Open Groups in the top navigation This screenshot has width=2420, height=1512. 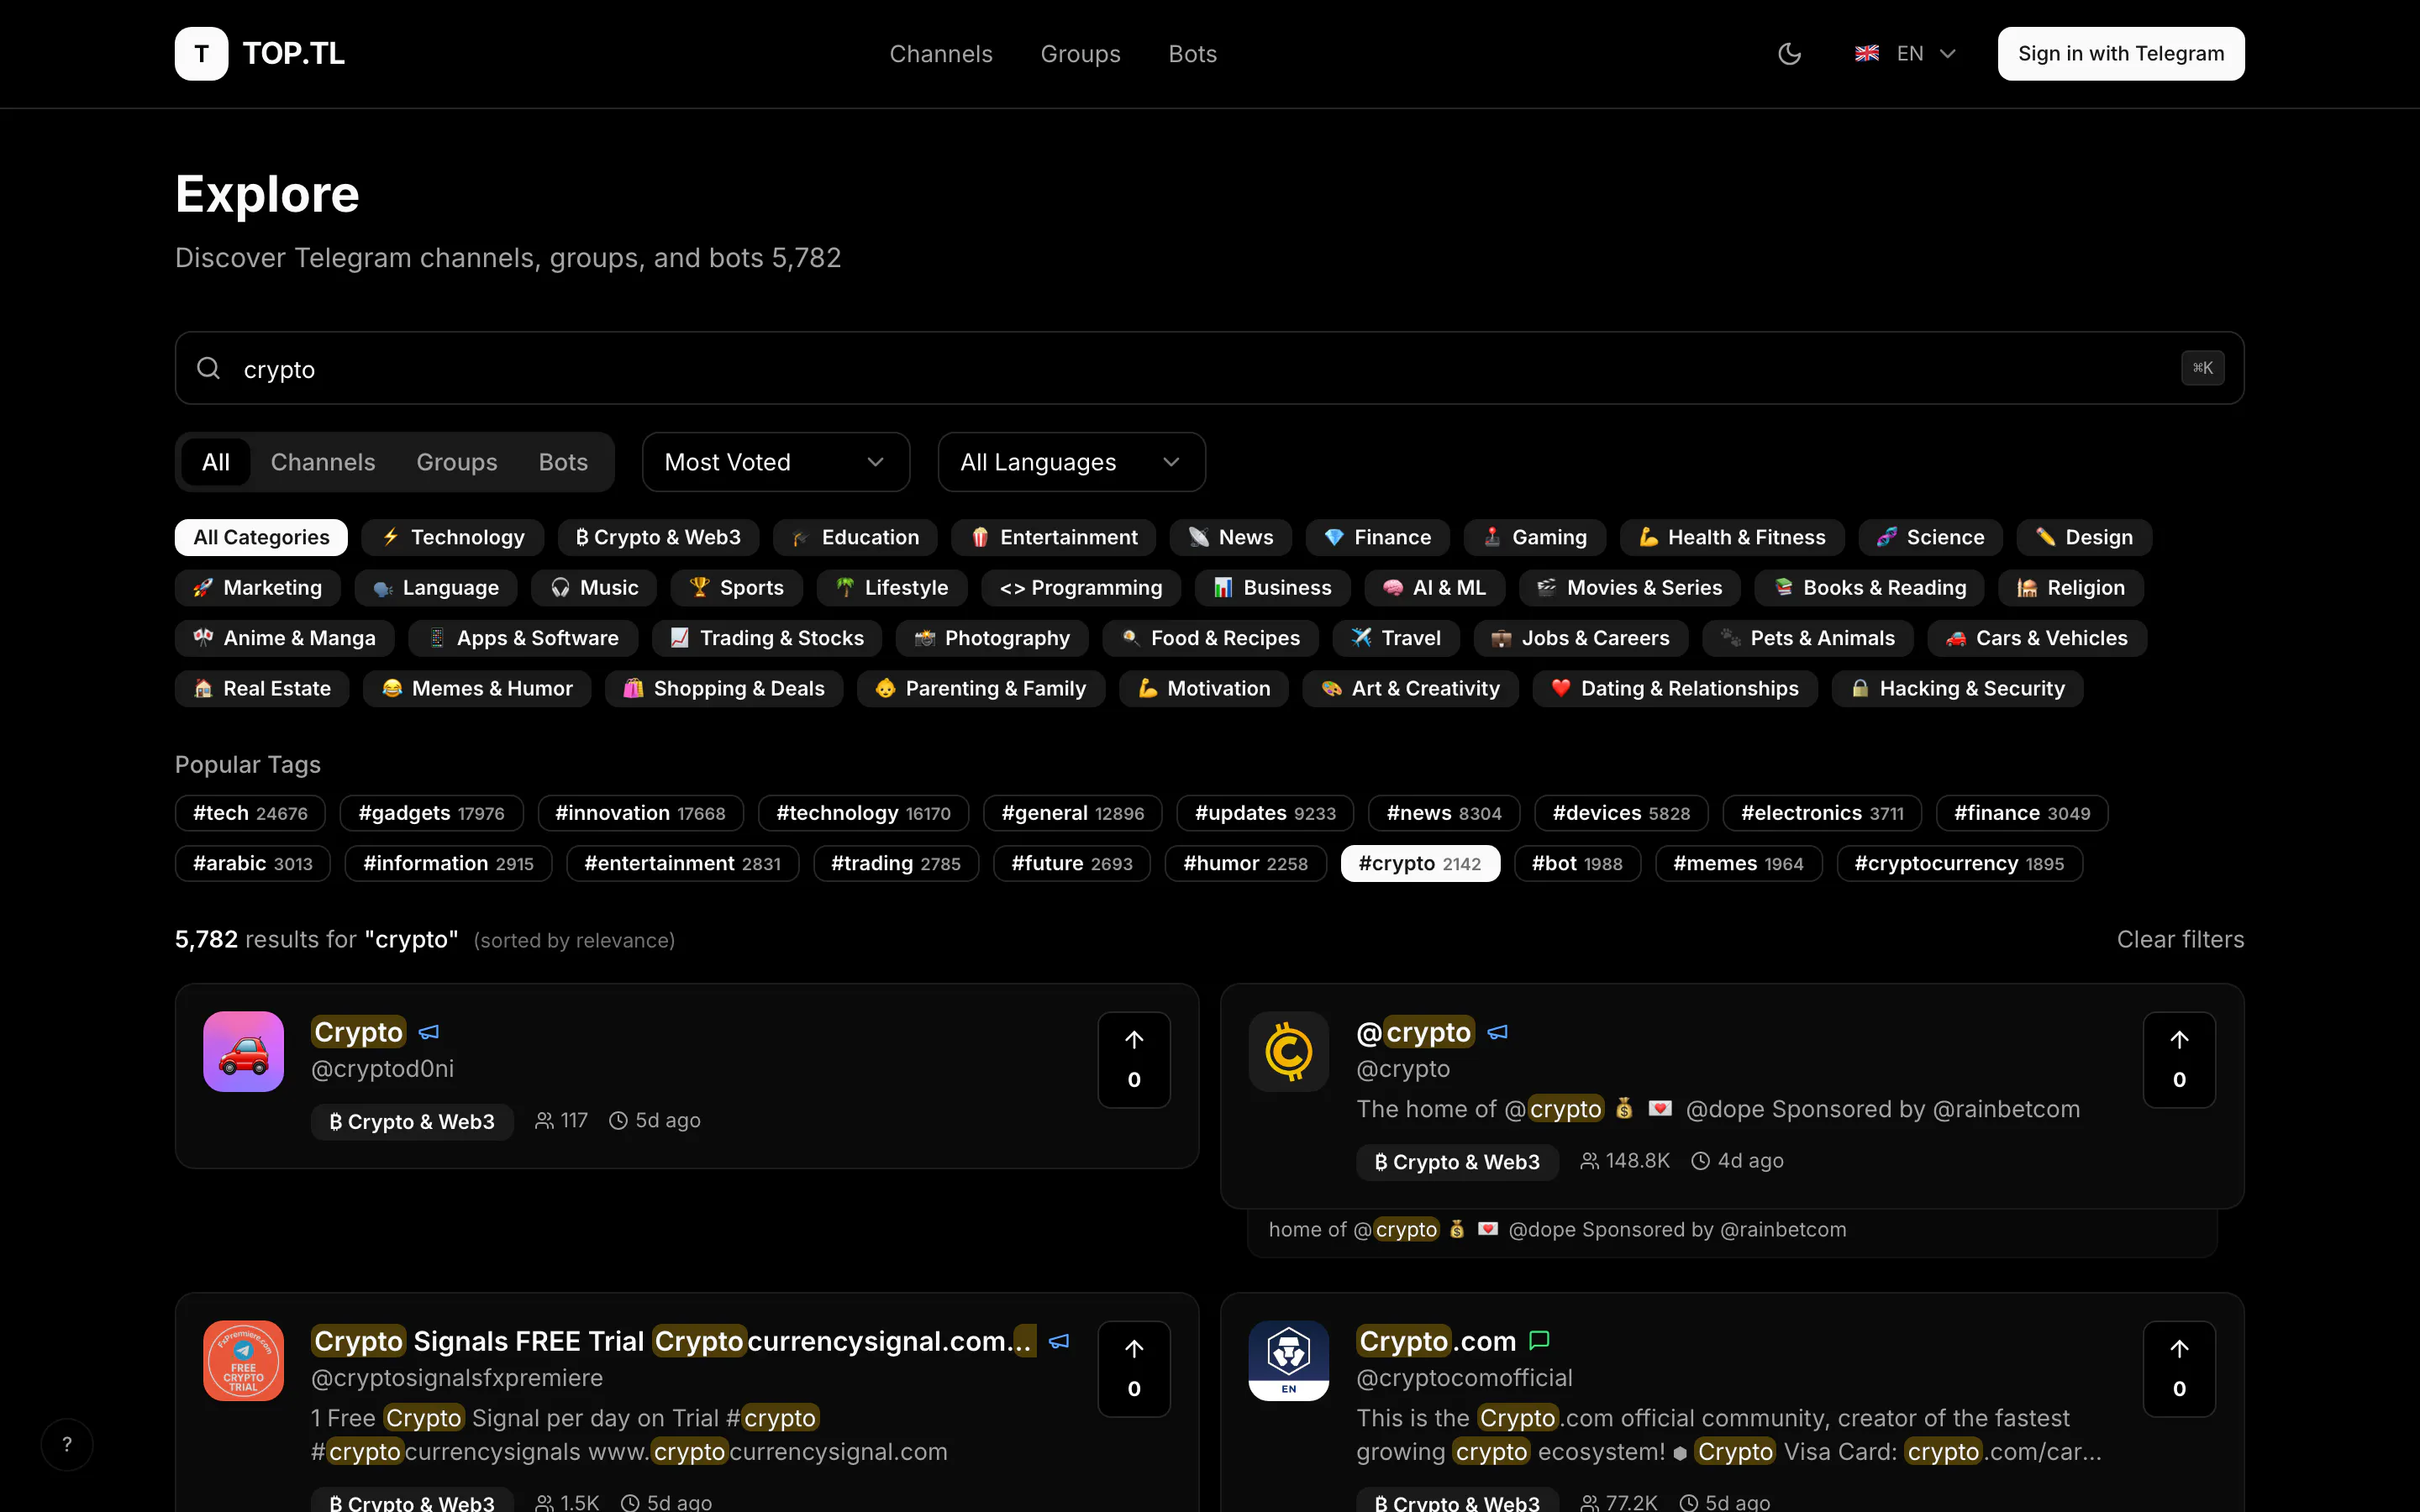pyautogui.click(x=1080, y=54)
